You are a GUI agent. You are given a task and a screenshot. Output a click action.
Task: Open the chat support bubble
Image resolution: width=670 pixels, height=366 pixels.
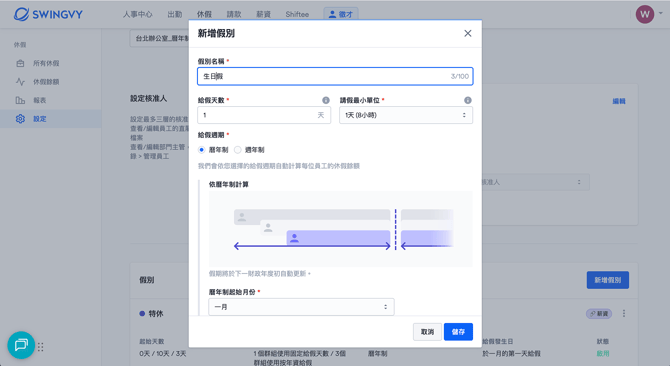click(21, 345)
